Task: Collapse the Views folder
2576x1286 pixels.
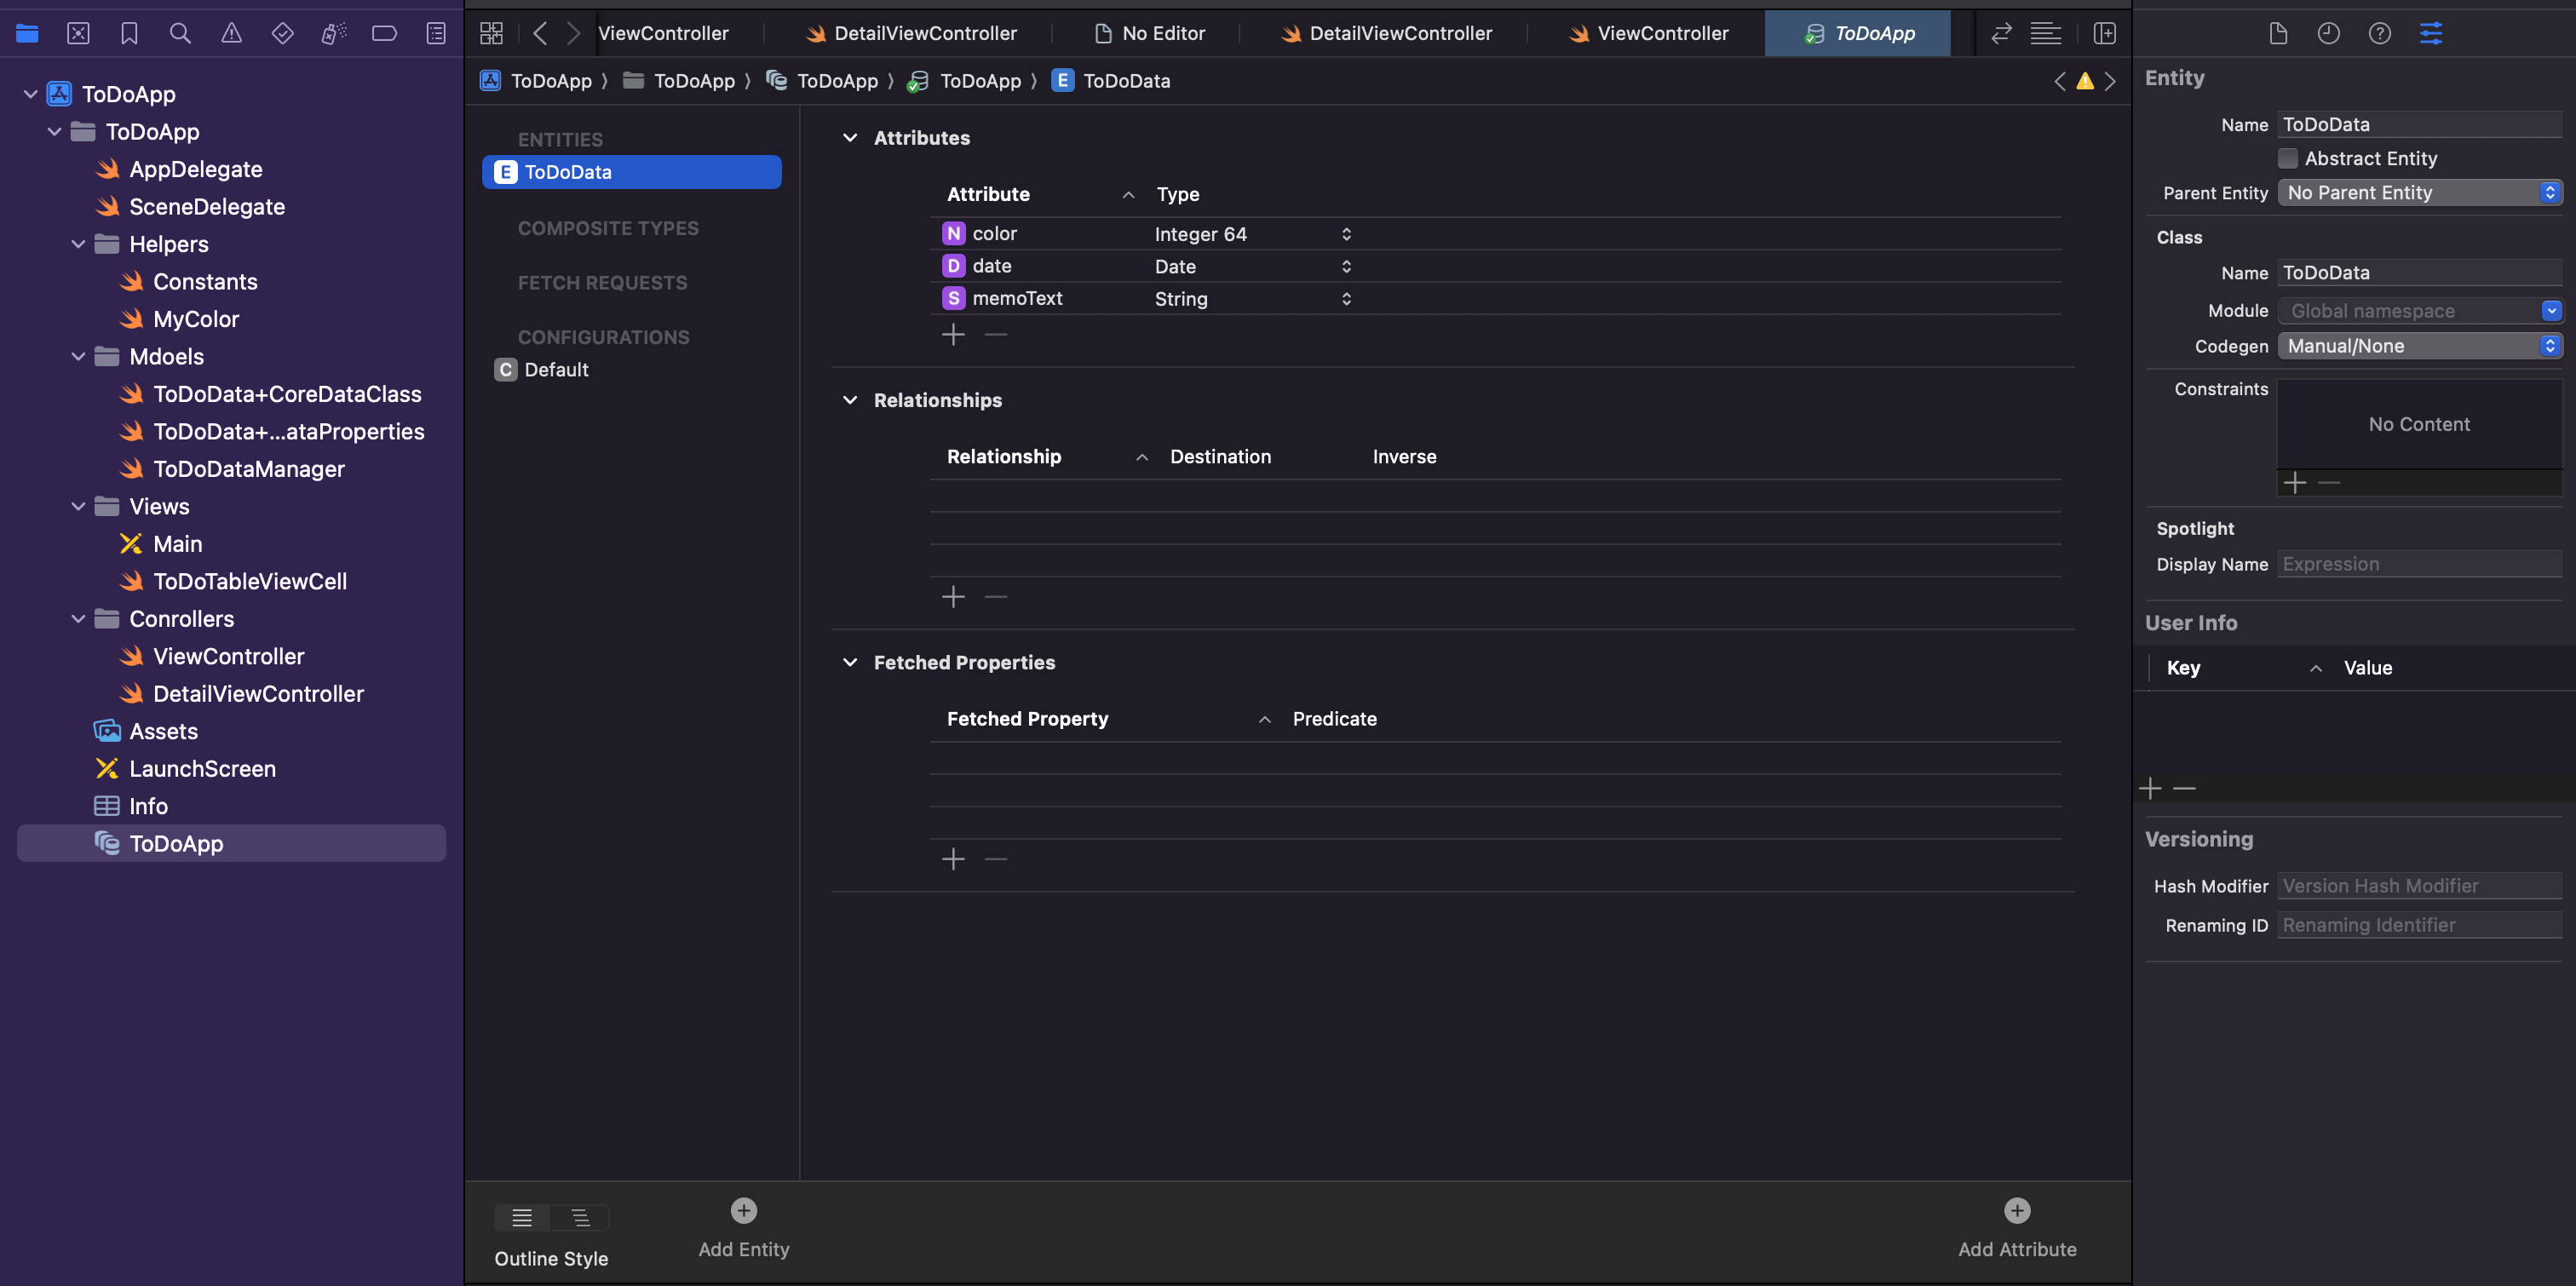Action: pyautogui.click(x=78, y=506)
